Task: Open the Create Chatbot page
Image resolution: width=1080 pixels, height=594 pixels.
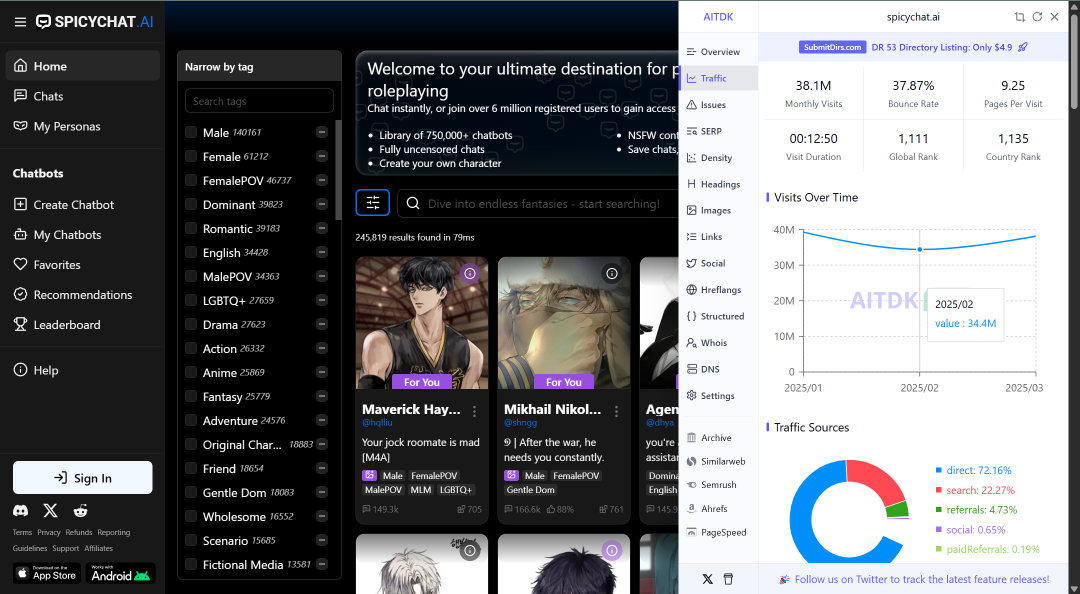Action: tap(83, 205)
